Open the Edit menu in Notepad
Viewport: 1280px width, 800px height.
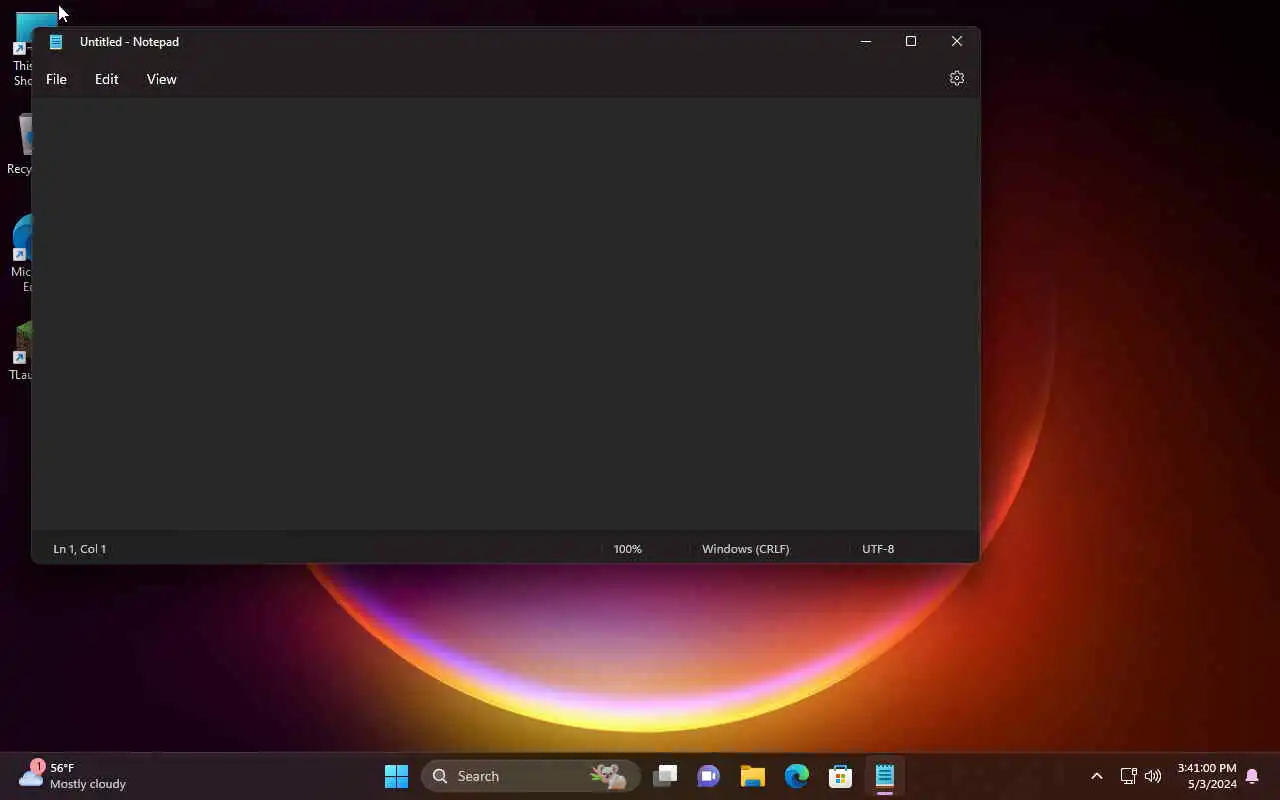[106, 79]
